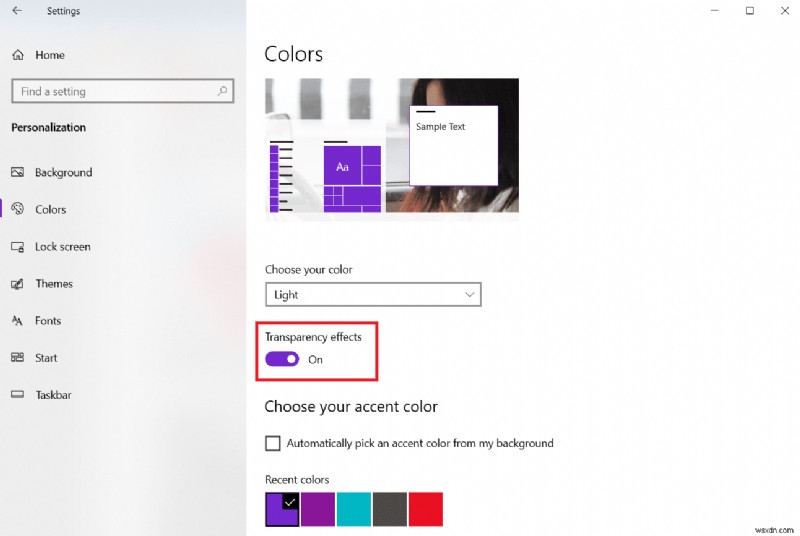Click the Sample Text preview window
Screen dimensions: 800x536
point(454,146)
